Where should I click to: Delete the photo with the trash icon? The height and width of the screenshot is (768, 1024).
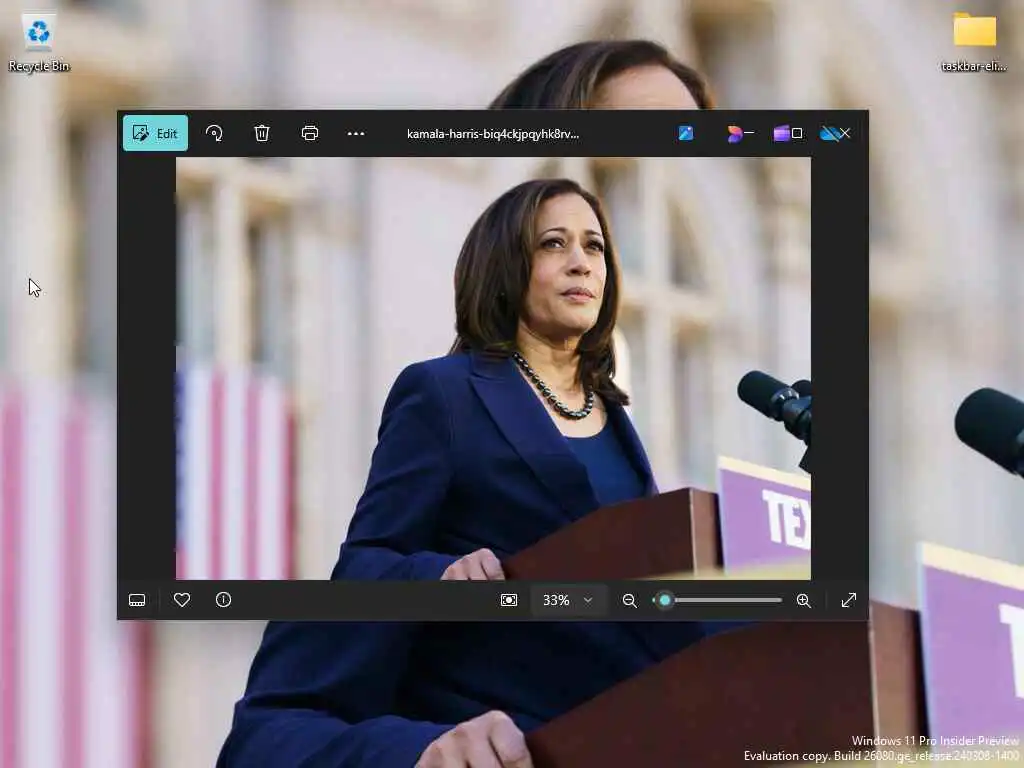[262, 133]
